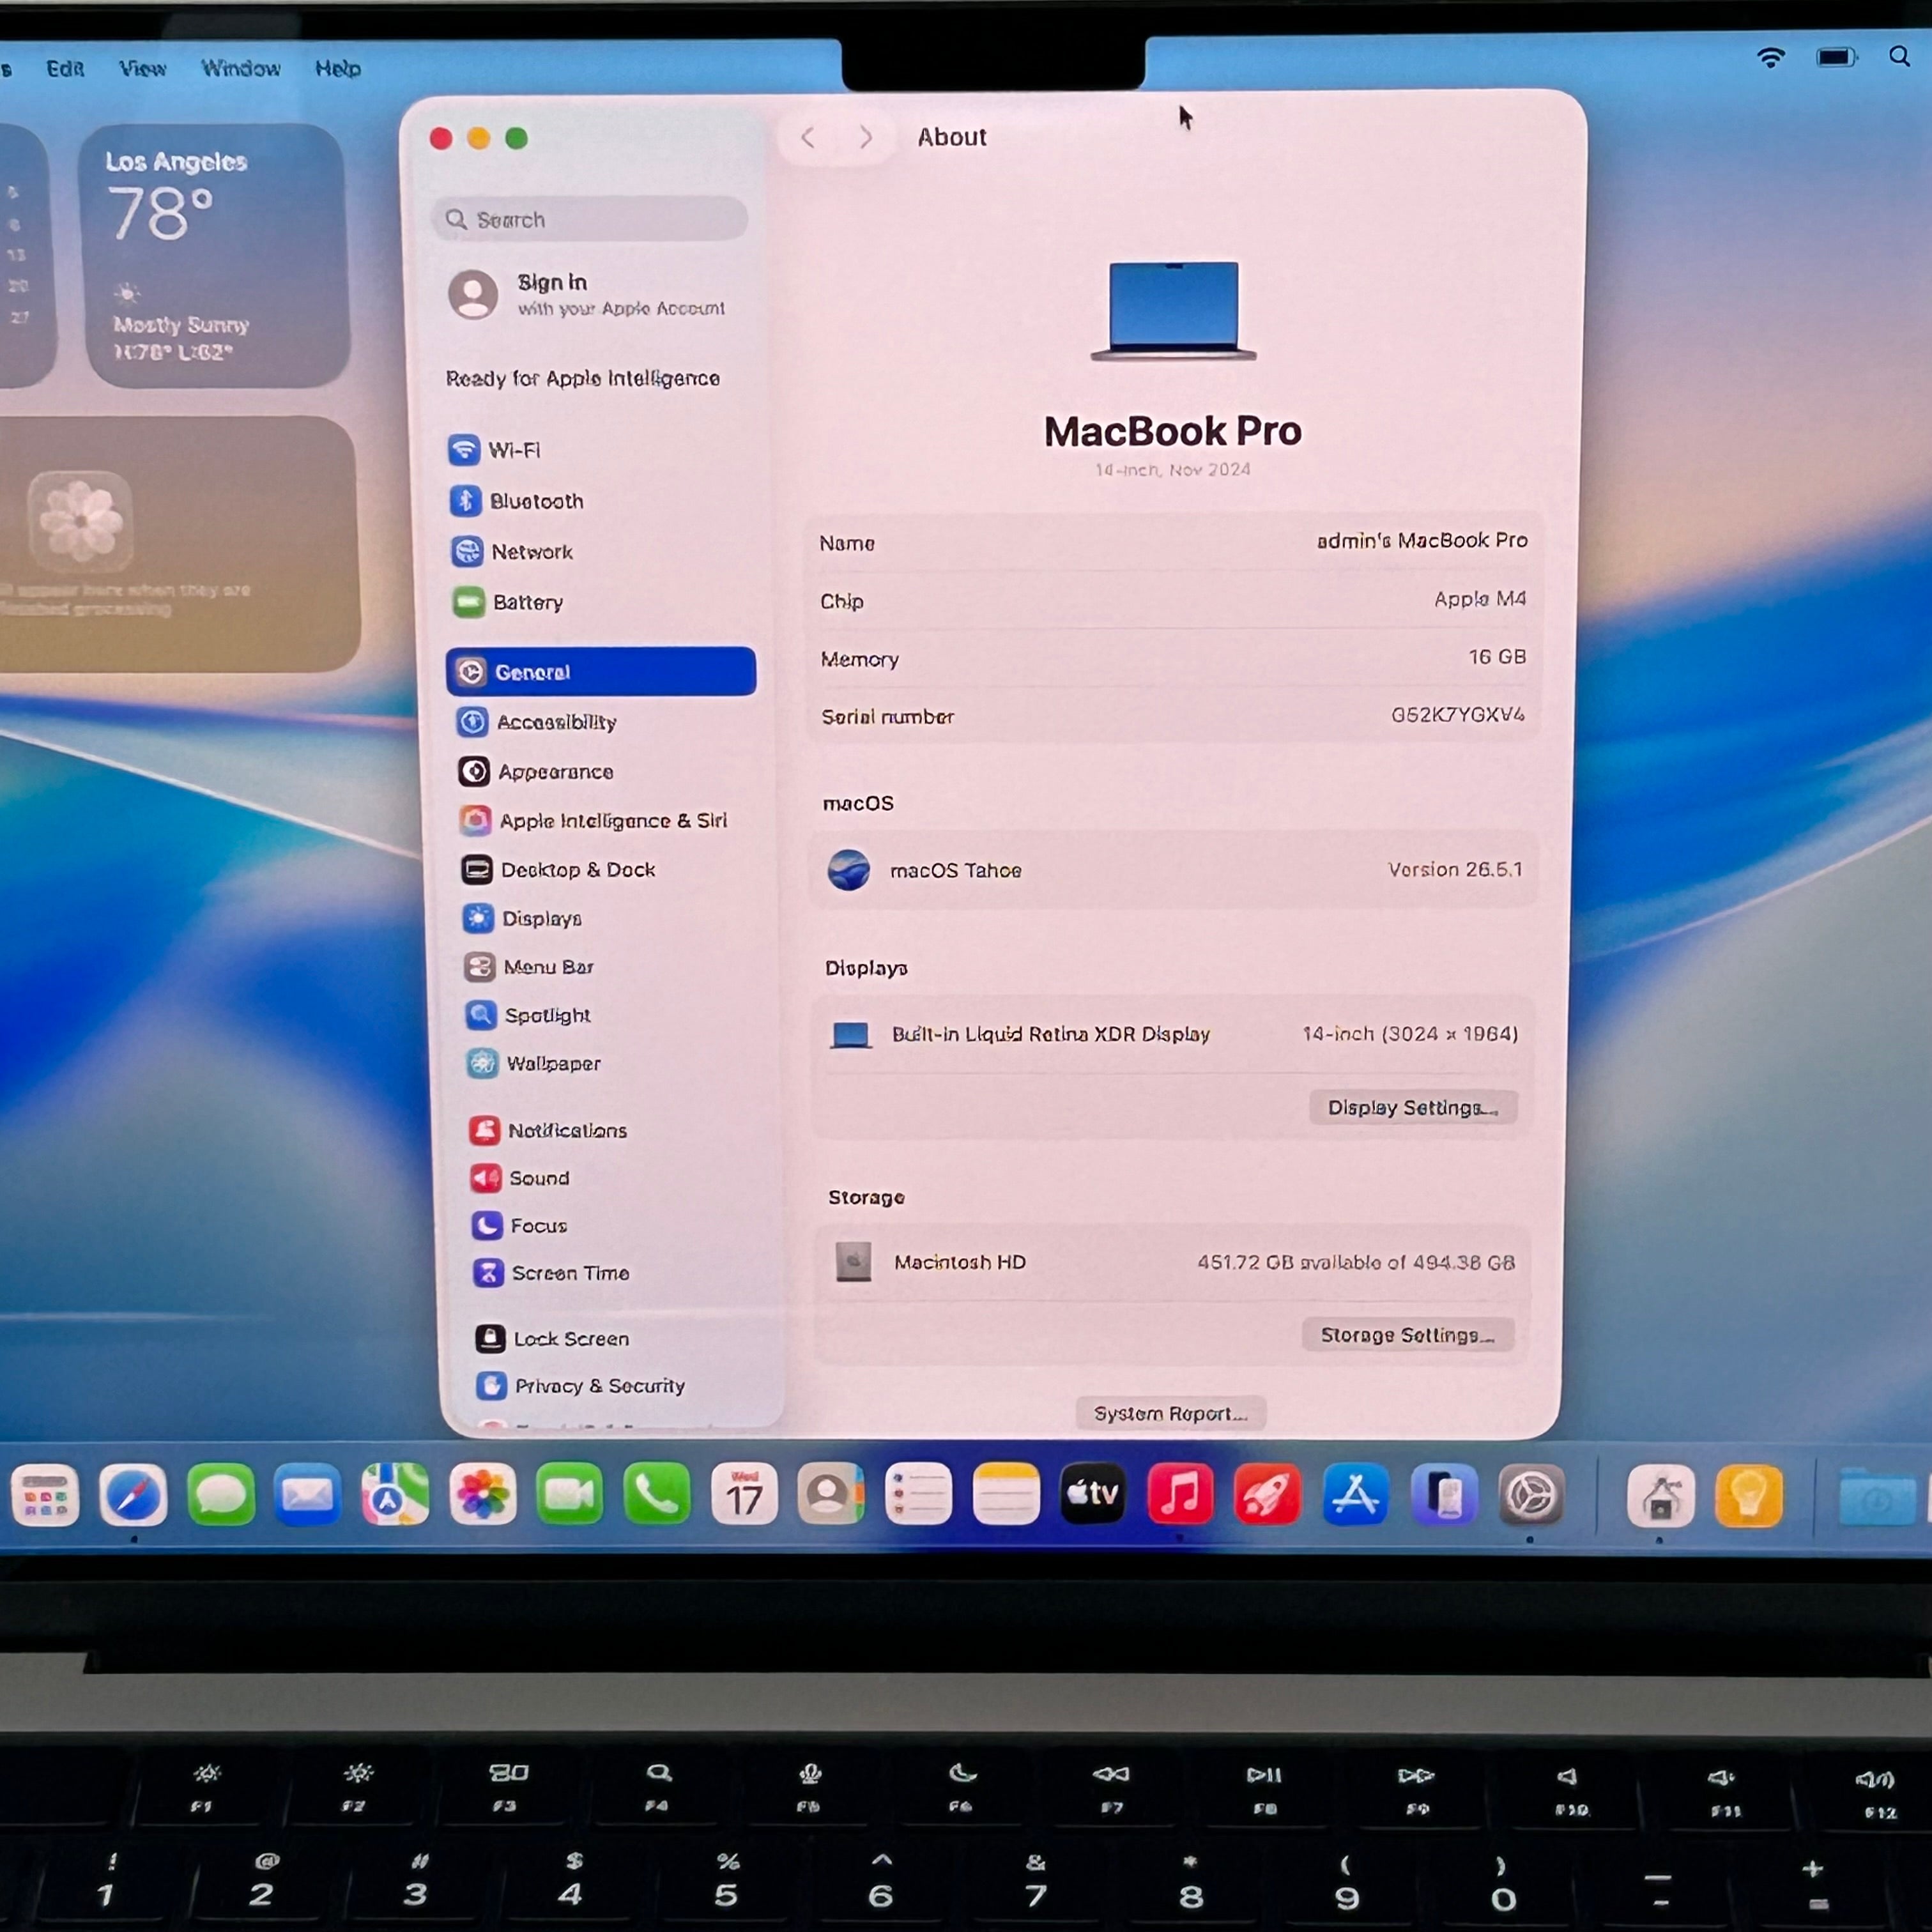Click the serial number value

(1458, 715)
